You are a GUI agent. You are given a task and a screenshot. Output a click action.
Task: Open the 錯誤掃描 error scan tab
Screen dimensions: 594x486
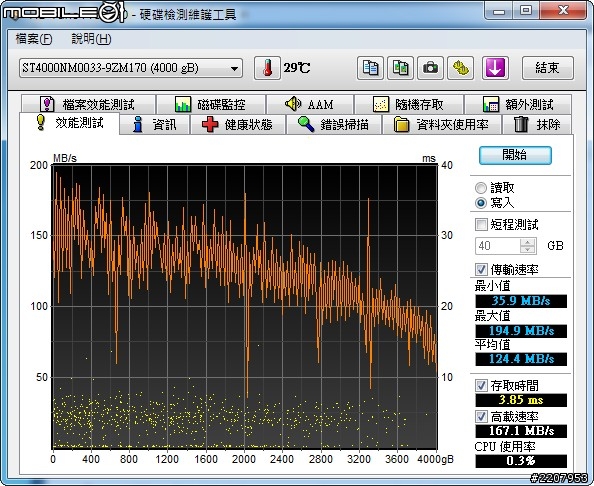[333, 125]
